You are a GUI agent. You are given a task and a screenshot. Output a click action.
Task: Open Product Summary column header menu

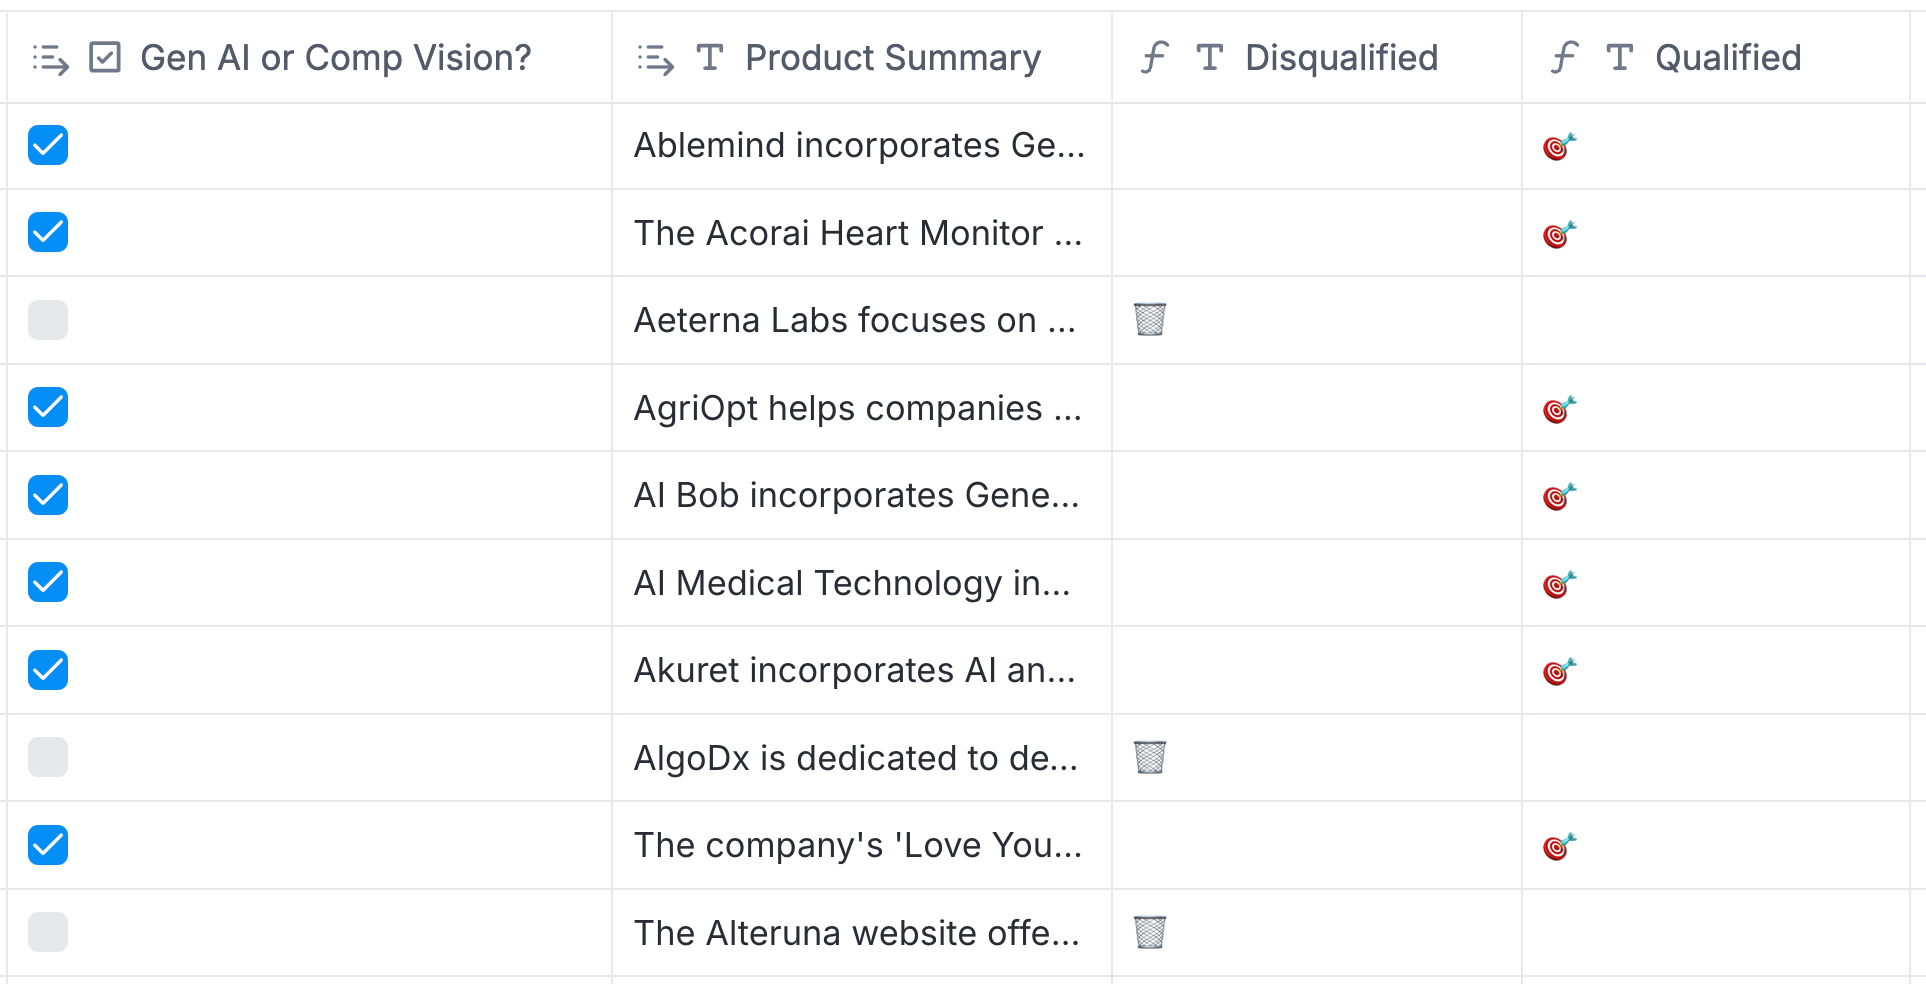point(892,58)
